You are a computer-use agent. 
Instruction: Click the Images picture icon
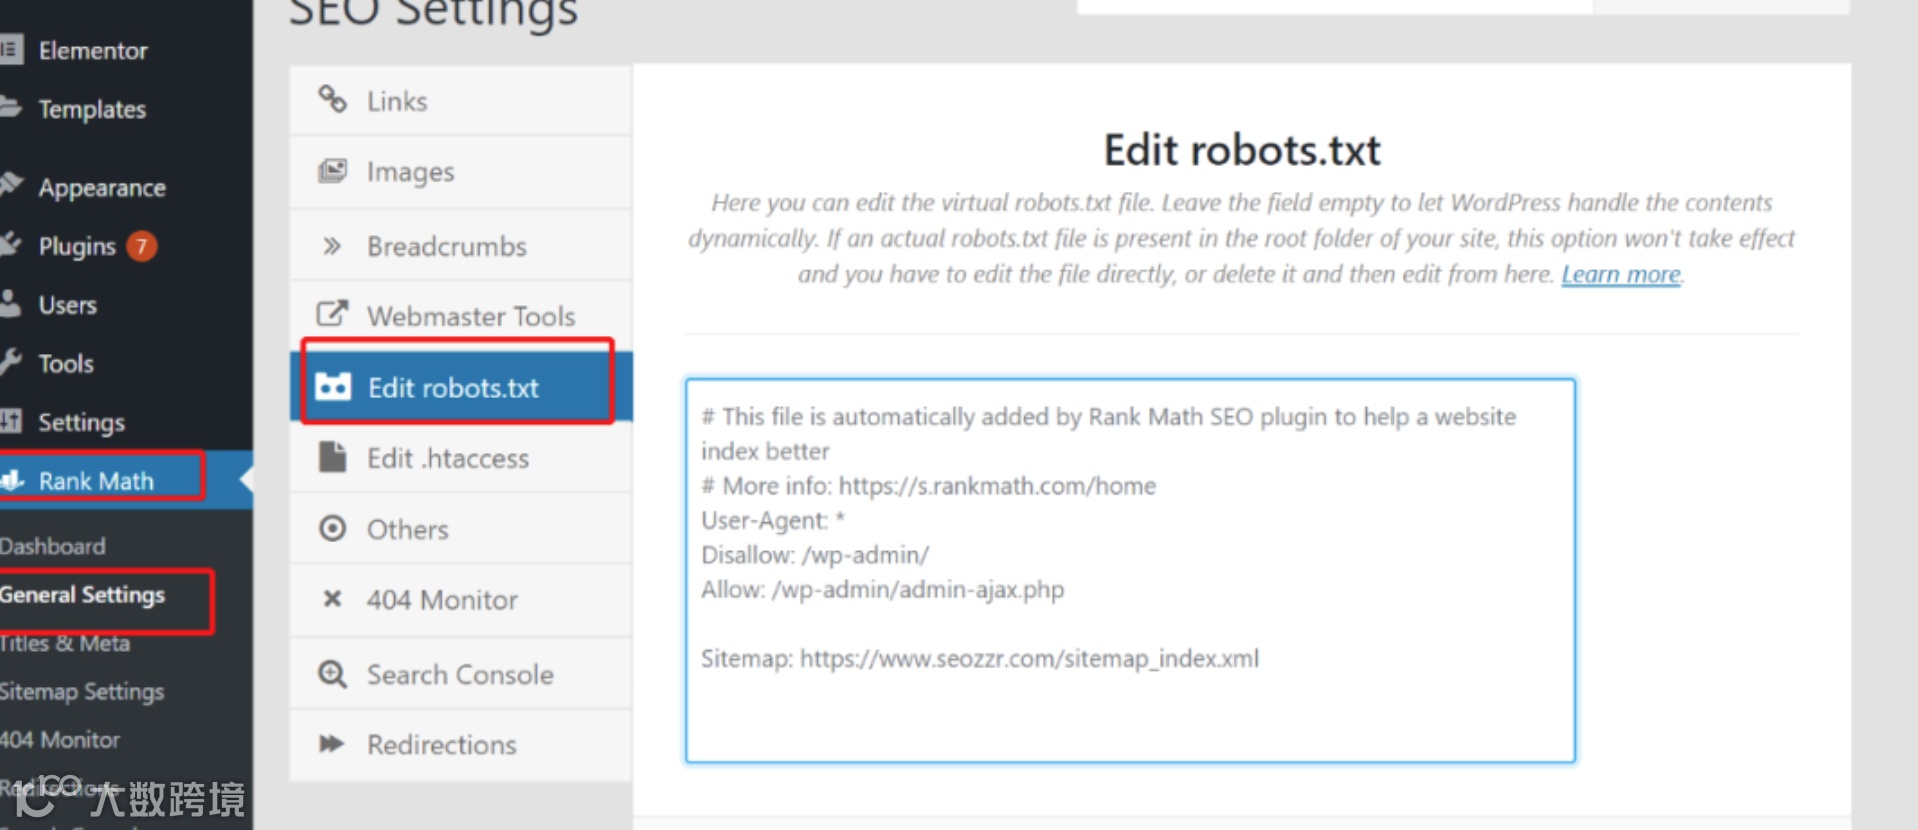pos(332,171)
